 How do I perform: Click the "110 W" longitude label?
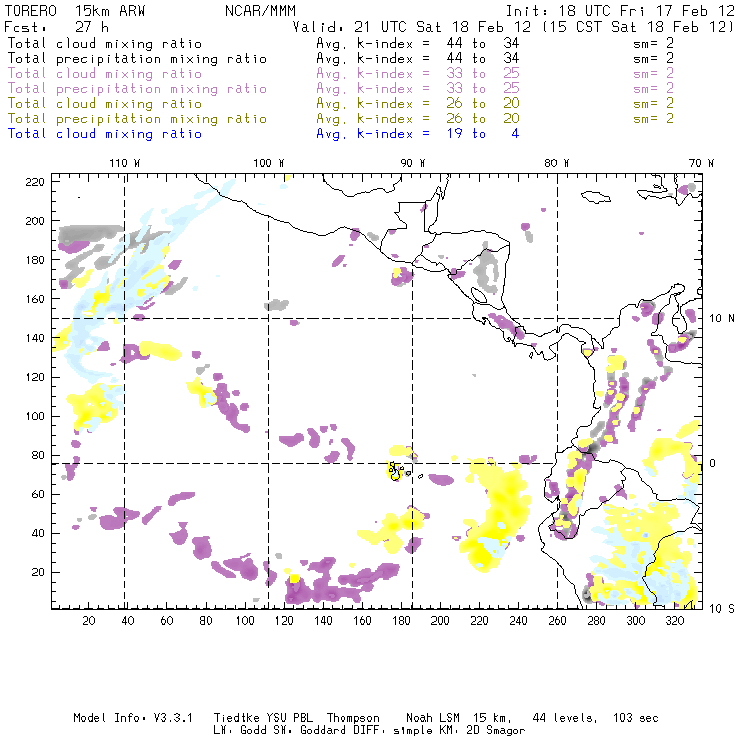click(124, 163)
